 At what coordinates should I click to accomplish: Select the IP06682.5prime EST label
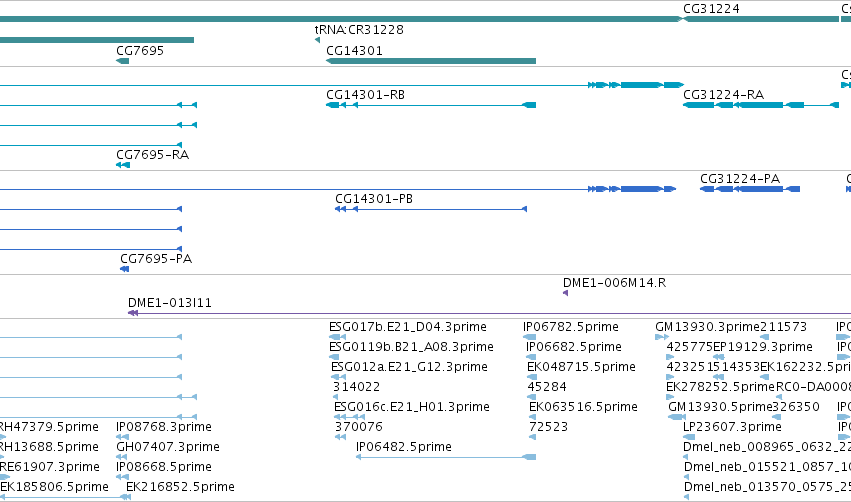tap(574, 347)
